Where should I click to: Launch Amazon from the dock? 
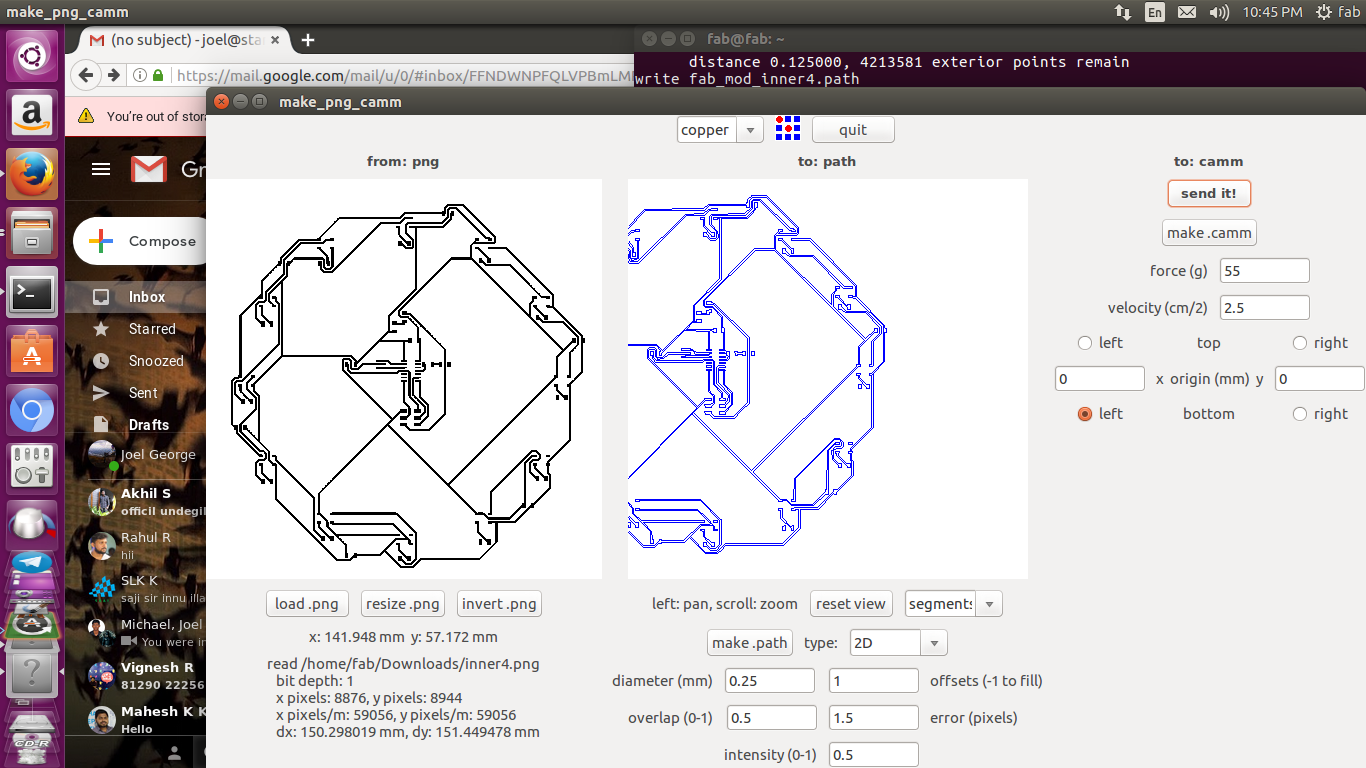(x=32, y=113)
